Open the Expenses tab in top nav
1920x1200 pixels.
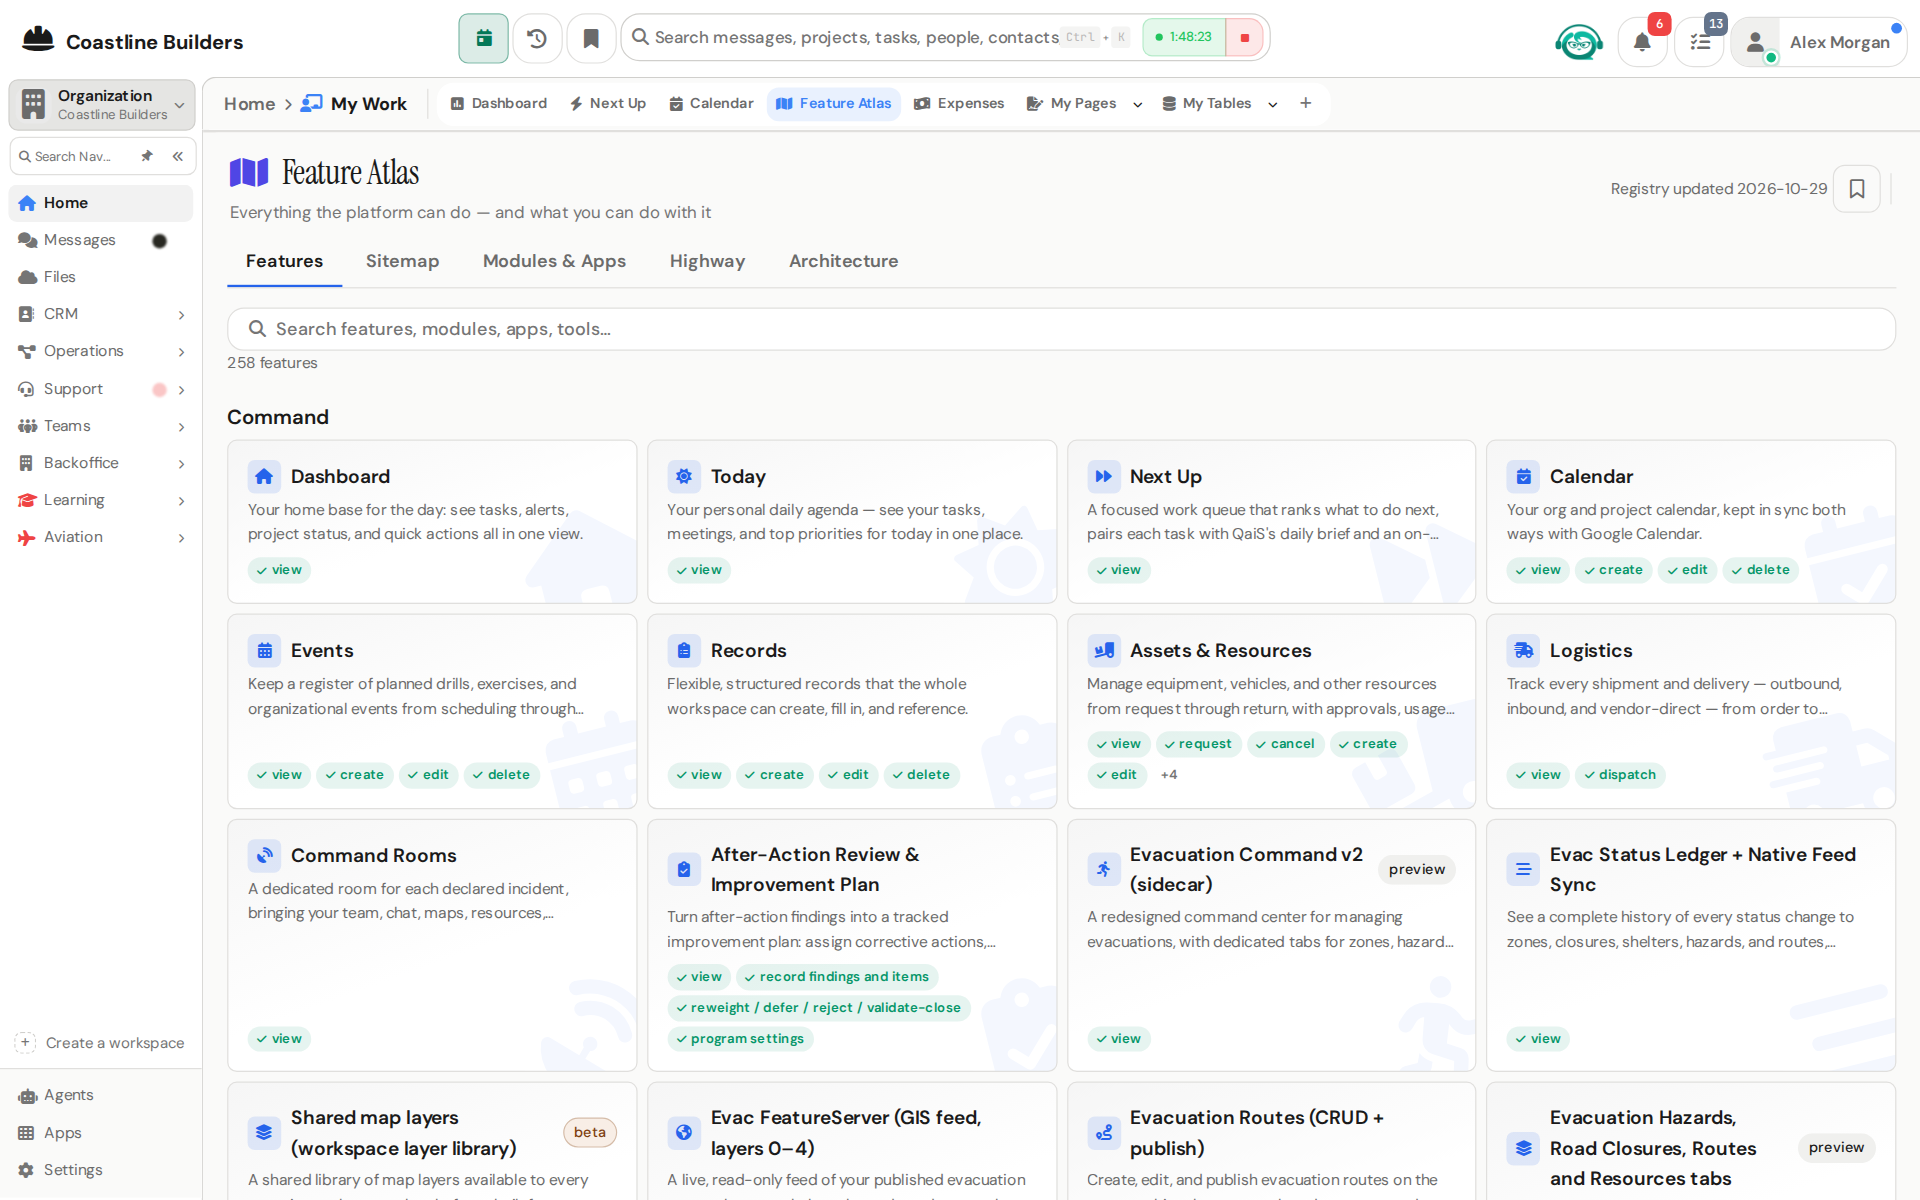click(x=959, y=103)
